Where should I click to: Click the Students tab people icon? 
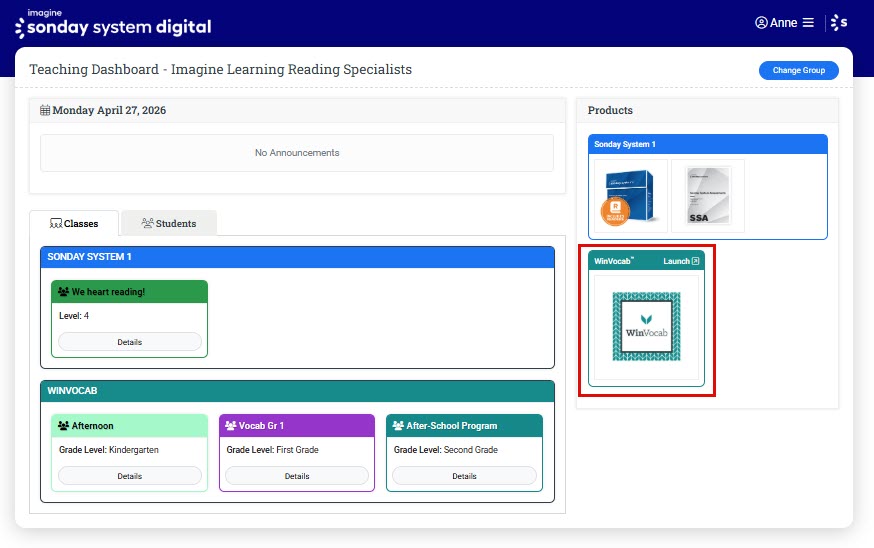tap(147, 223)
